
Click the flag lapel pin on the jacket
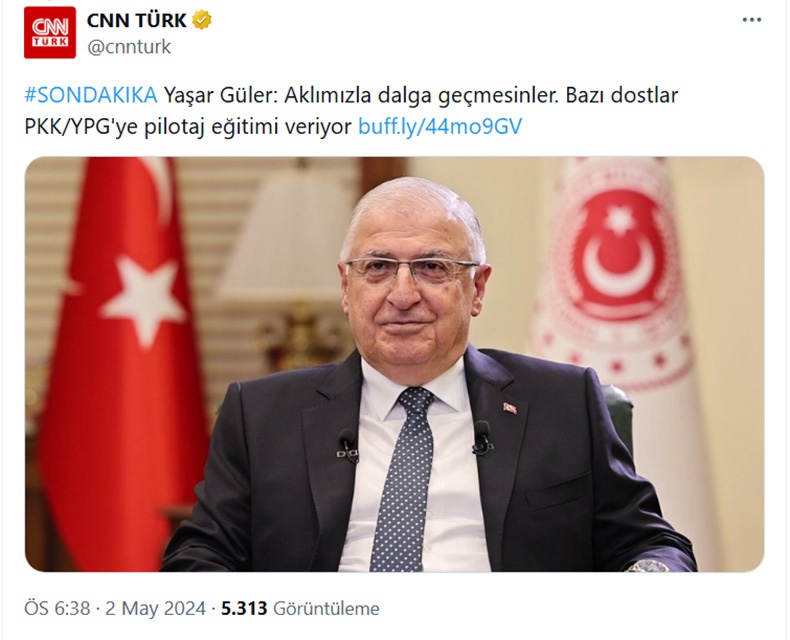[x=509, y=407]
